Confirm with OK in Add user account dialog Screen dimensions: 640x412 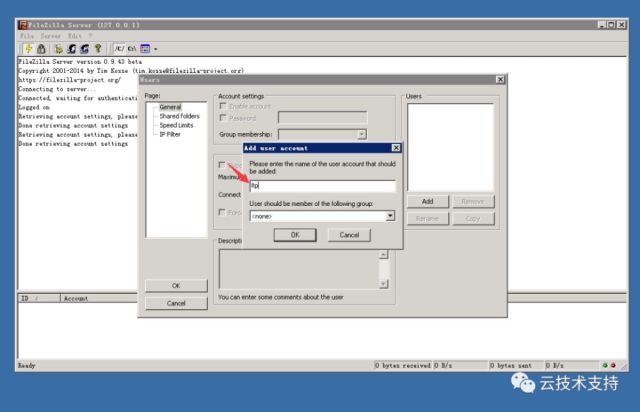pos(295,235)
